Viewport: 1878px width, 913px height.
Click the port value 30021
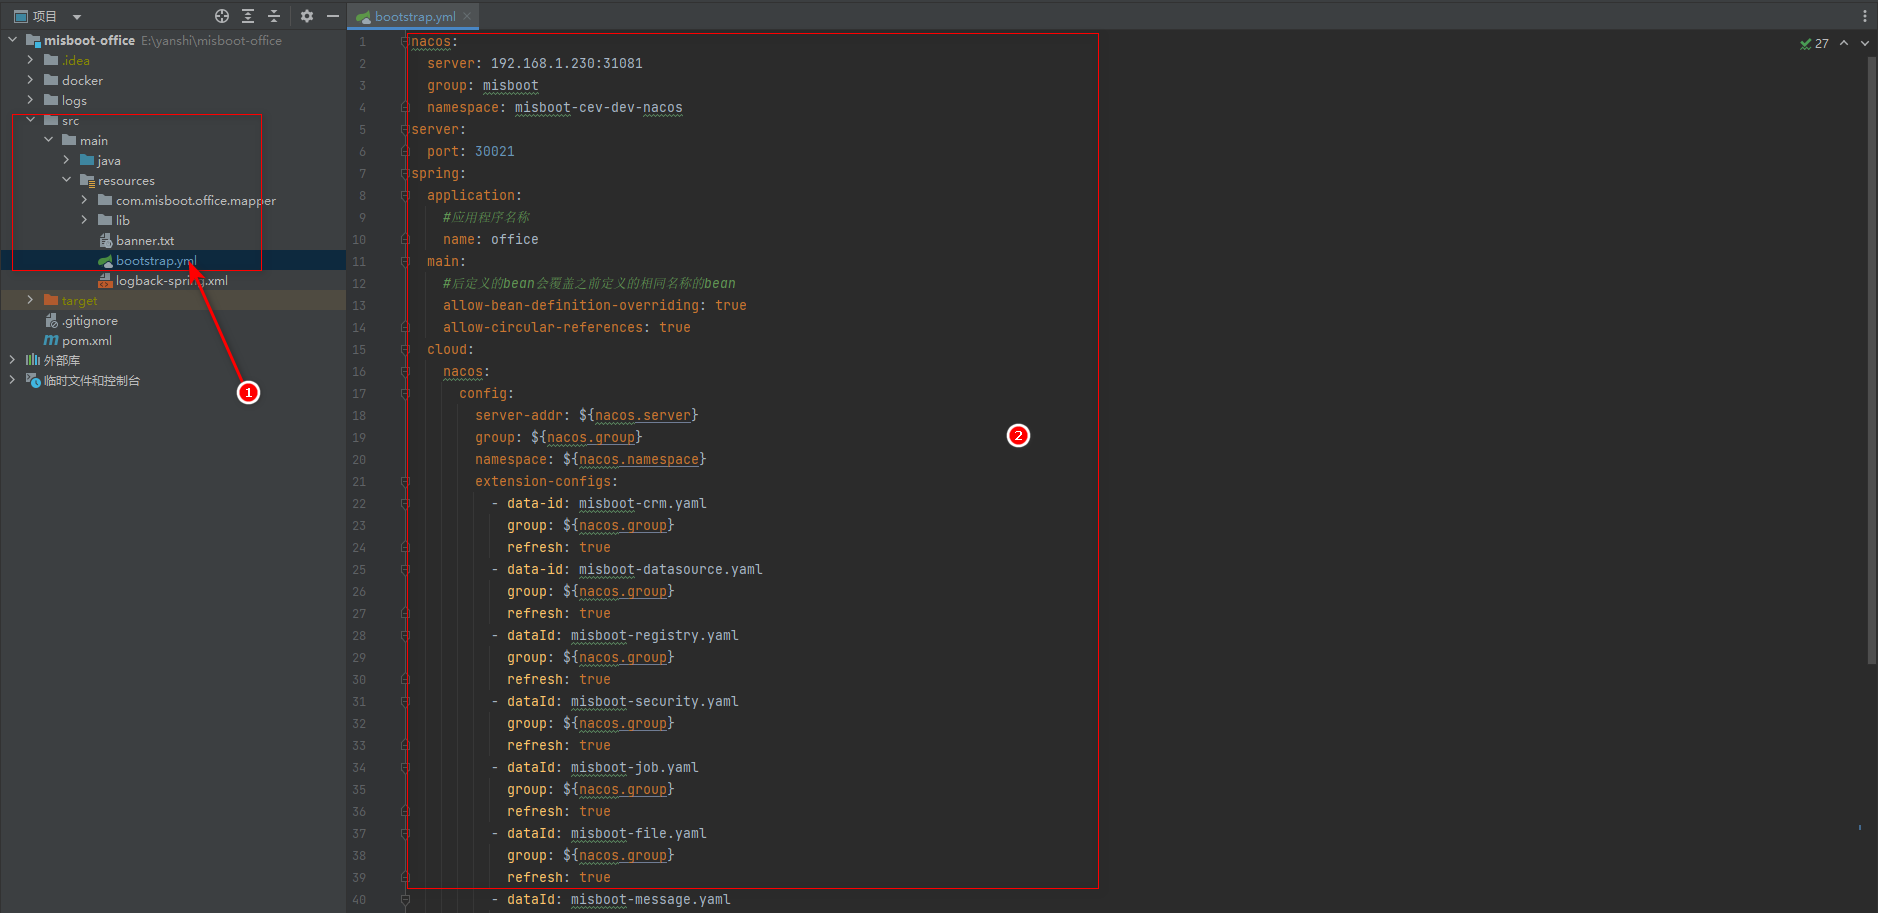pos(494,151)
